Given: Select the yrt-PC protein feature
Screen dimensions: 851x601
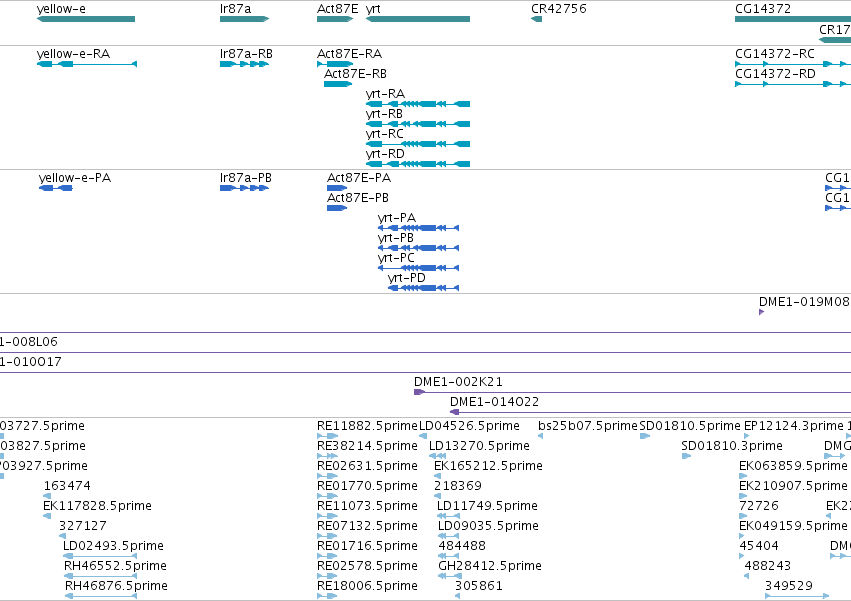Looking at the screenshot, I should [418, 268].
